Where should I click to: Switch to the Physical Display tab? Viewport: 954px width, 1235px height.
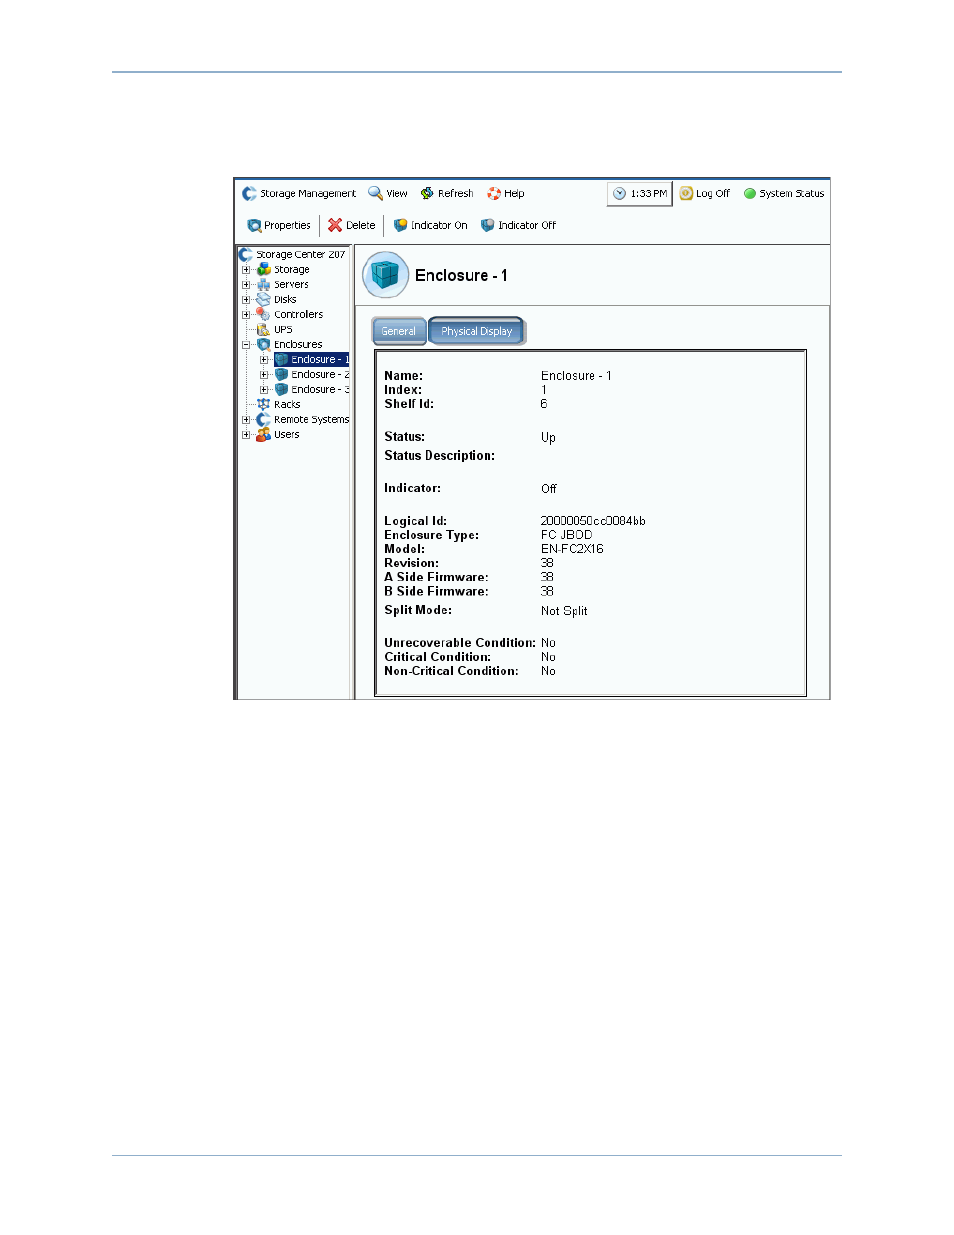tap(477, 331)
